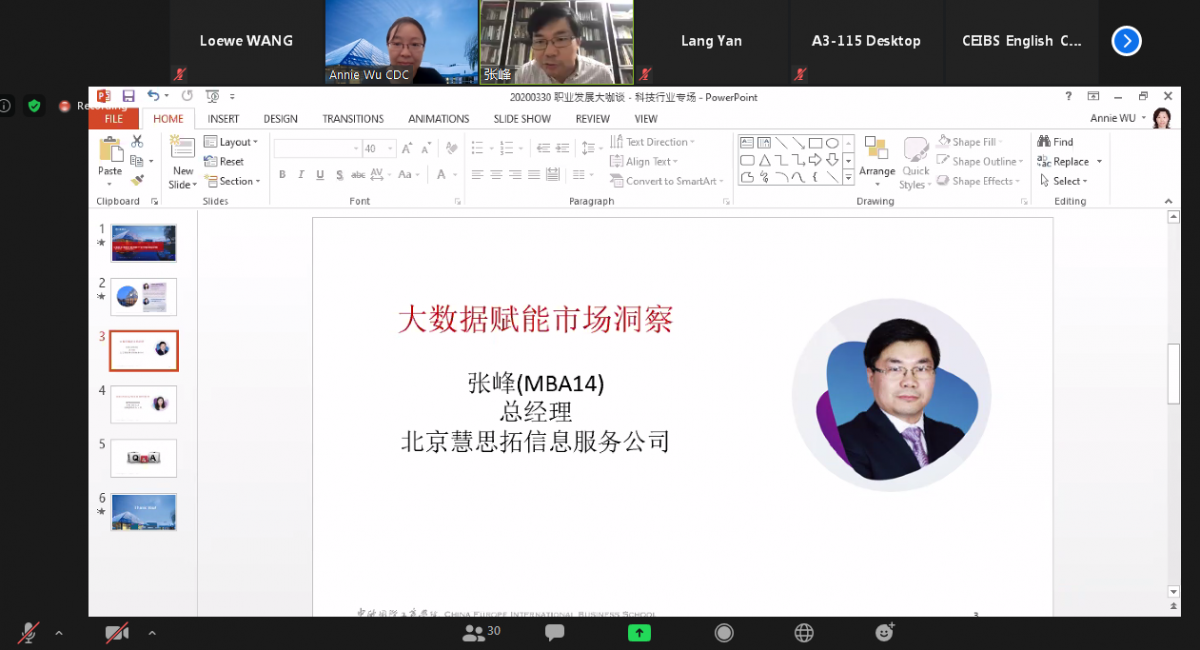Unmute the Zoom microphone
1200x650 pixels.
(29, 632)
